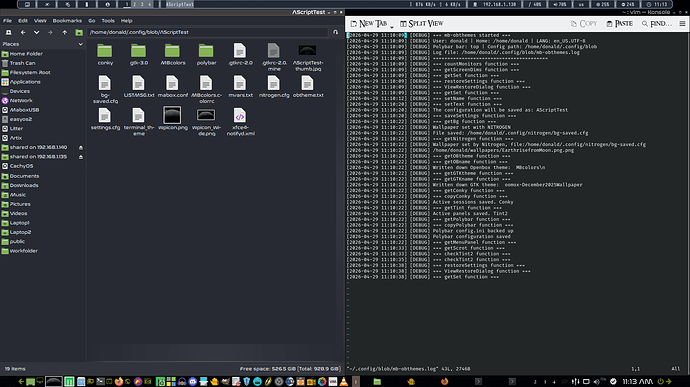Viewport: 690px width, 387px height.
Task: Switch to workspace 3 in top polybar
Action: click(142, 4)
